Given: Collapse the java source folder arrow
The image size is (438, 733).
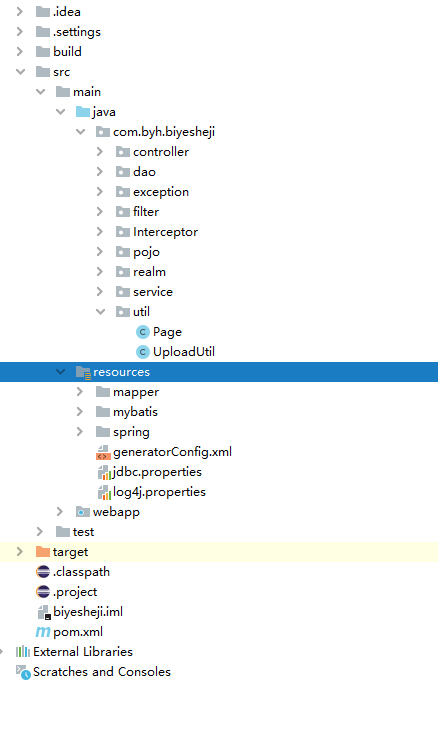Looking at the screenshot, I should pos(60,112).
